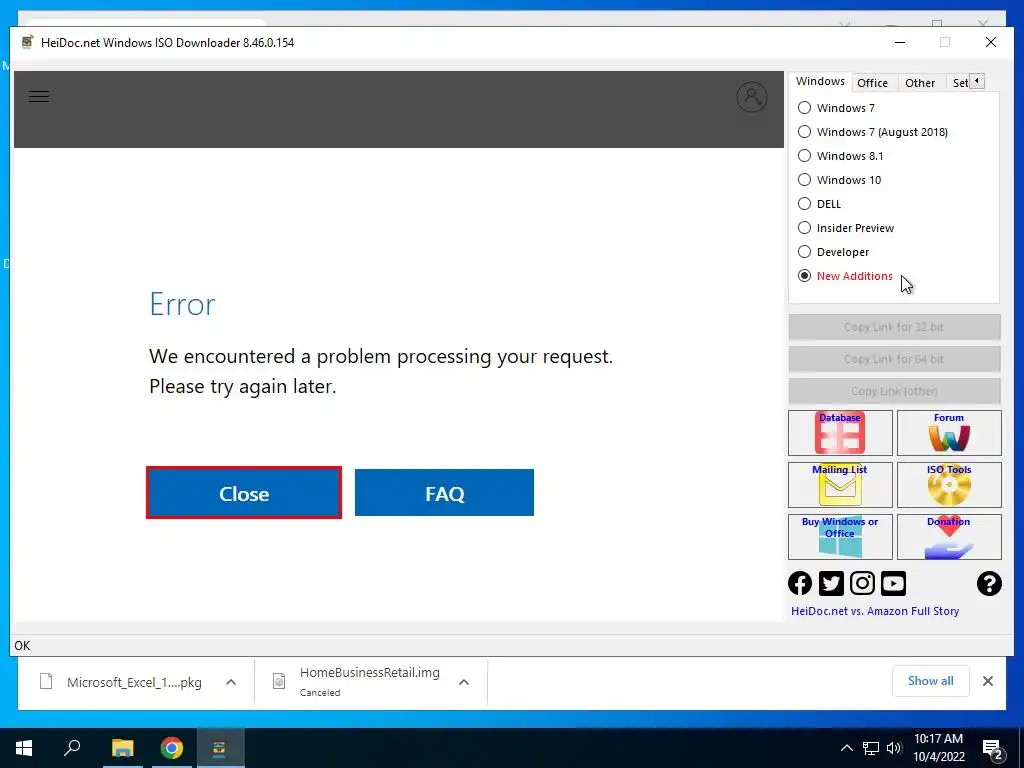
Task: Click the HeiDoc app icon in title bar
Action: (x=27, y=42)
